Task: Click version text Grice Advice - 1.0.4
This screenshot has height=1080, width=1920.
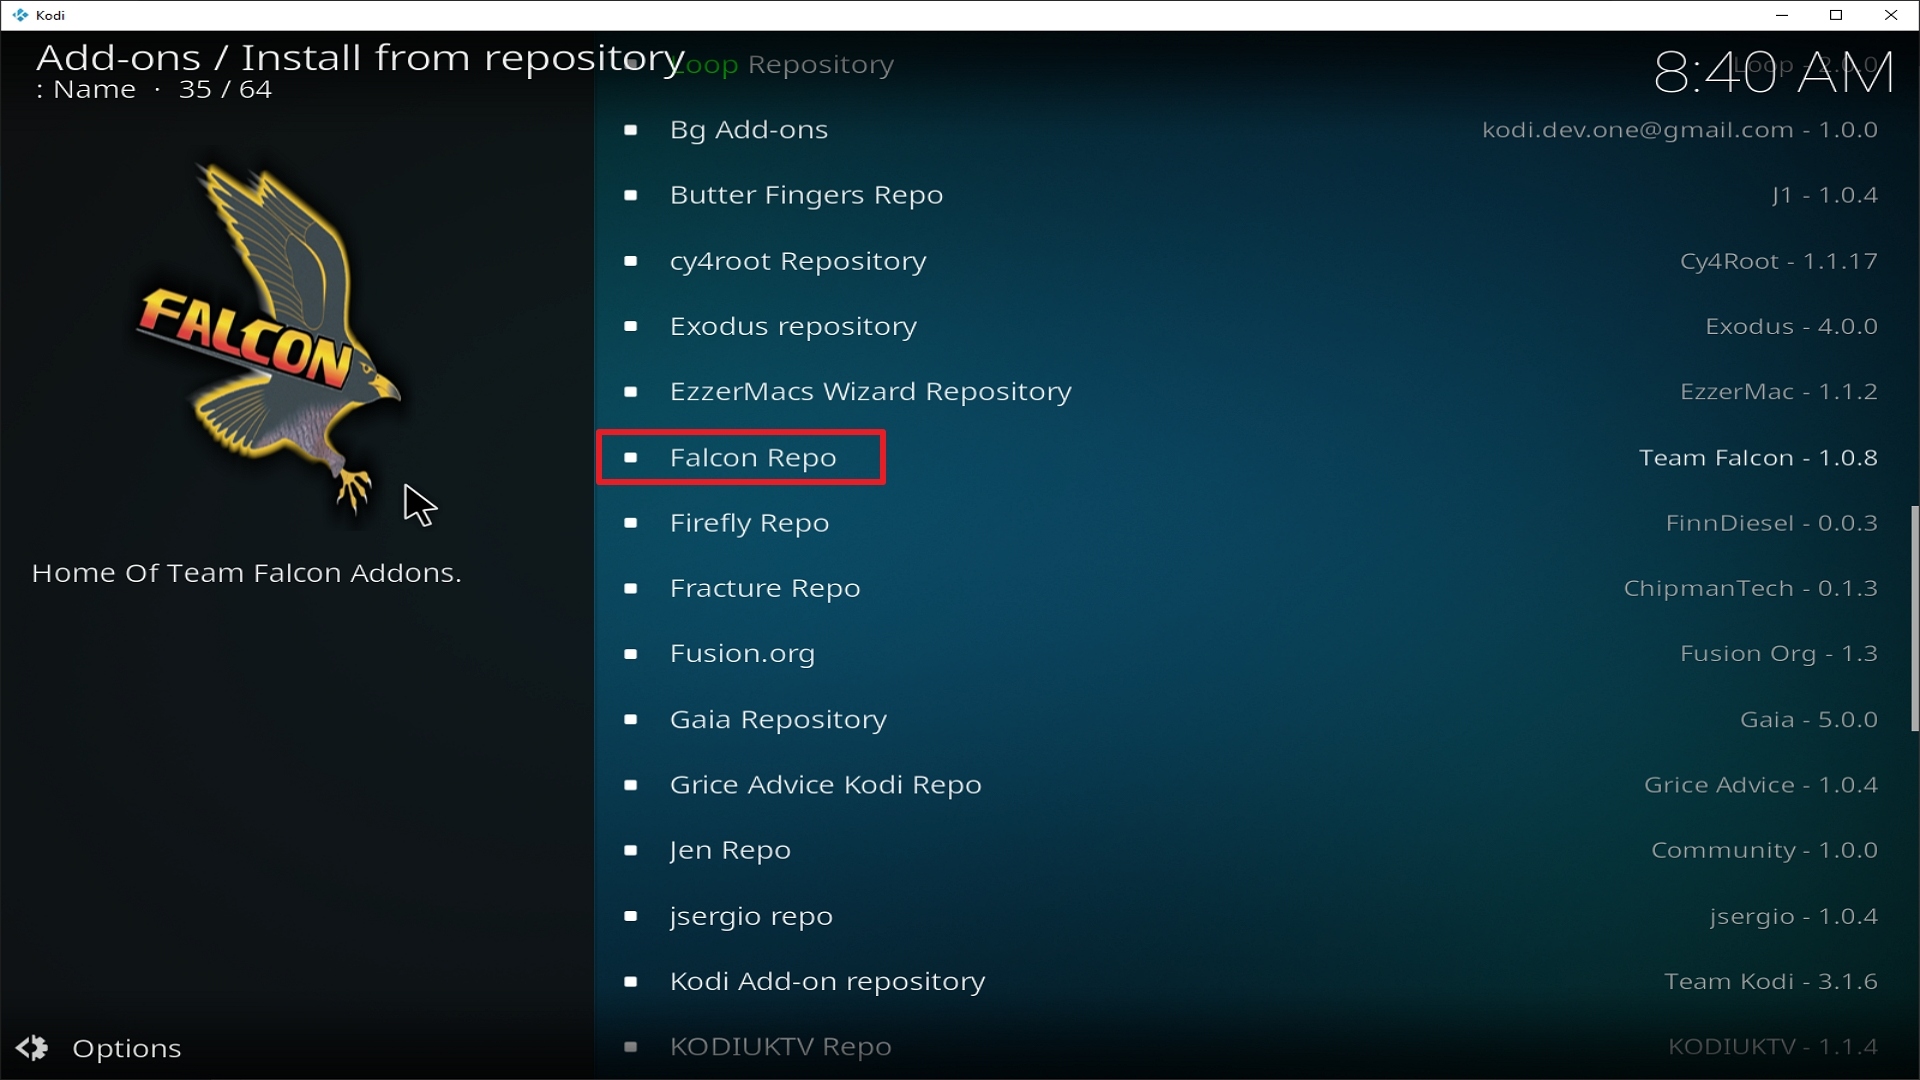Action: coord(1761,785)
